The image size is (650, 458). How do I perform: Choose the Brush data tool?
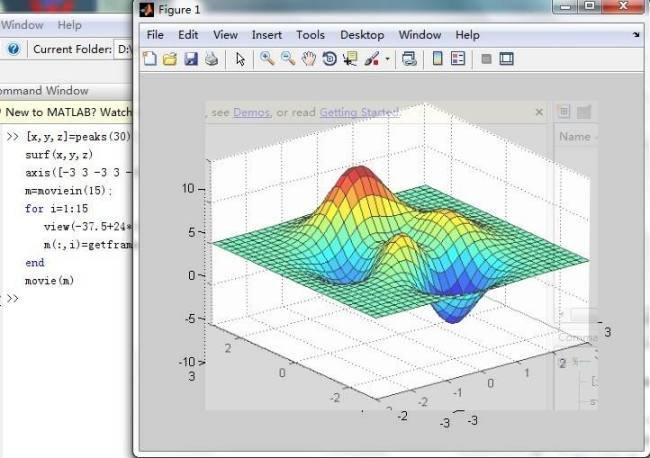point(372,59)
